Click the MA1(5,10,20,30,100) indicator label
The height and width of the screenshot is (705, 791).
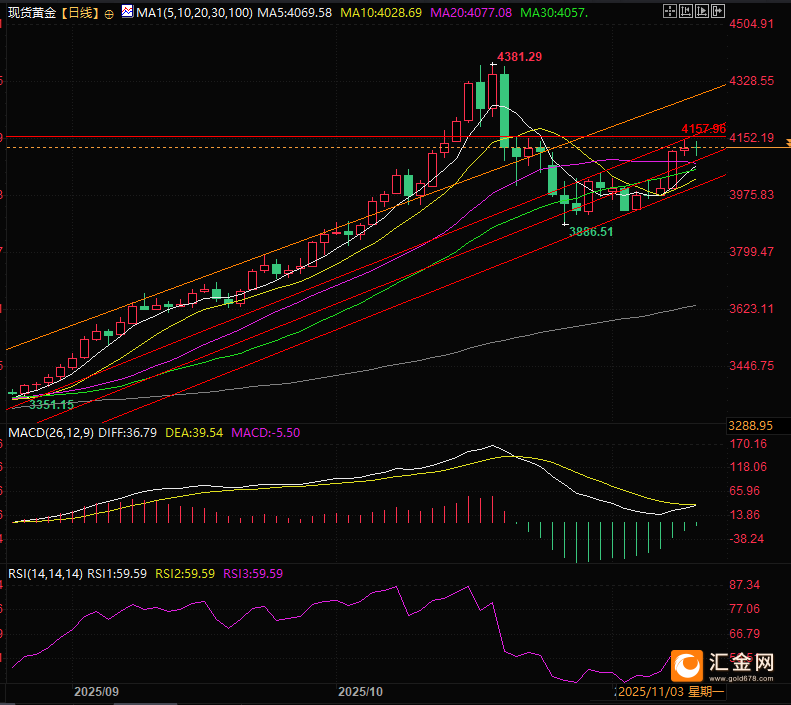point(194,13)
